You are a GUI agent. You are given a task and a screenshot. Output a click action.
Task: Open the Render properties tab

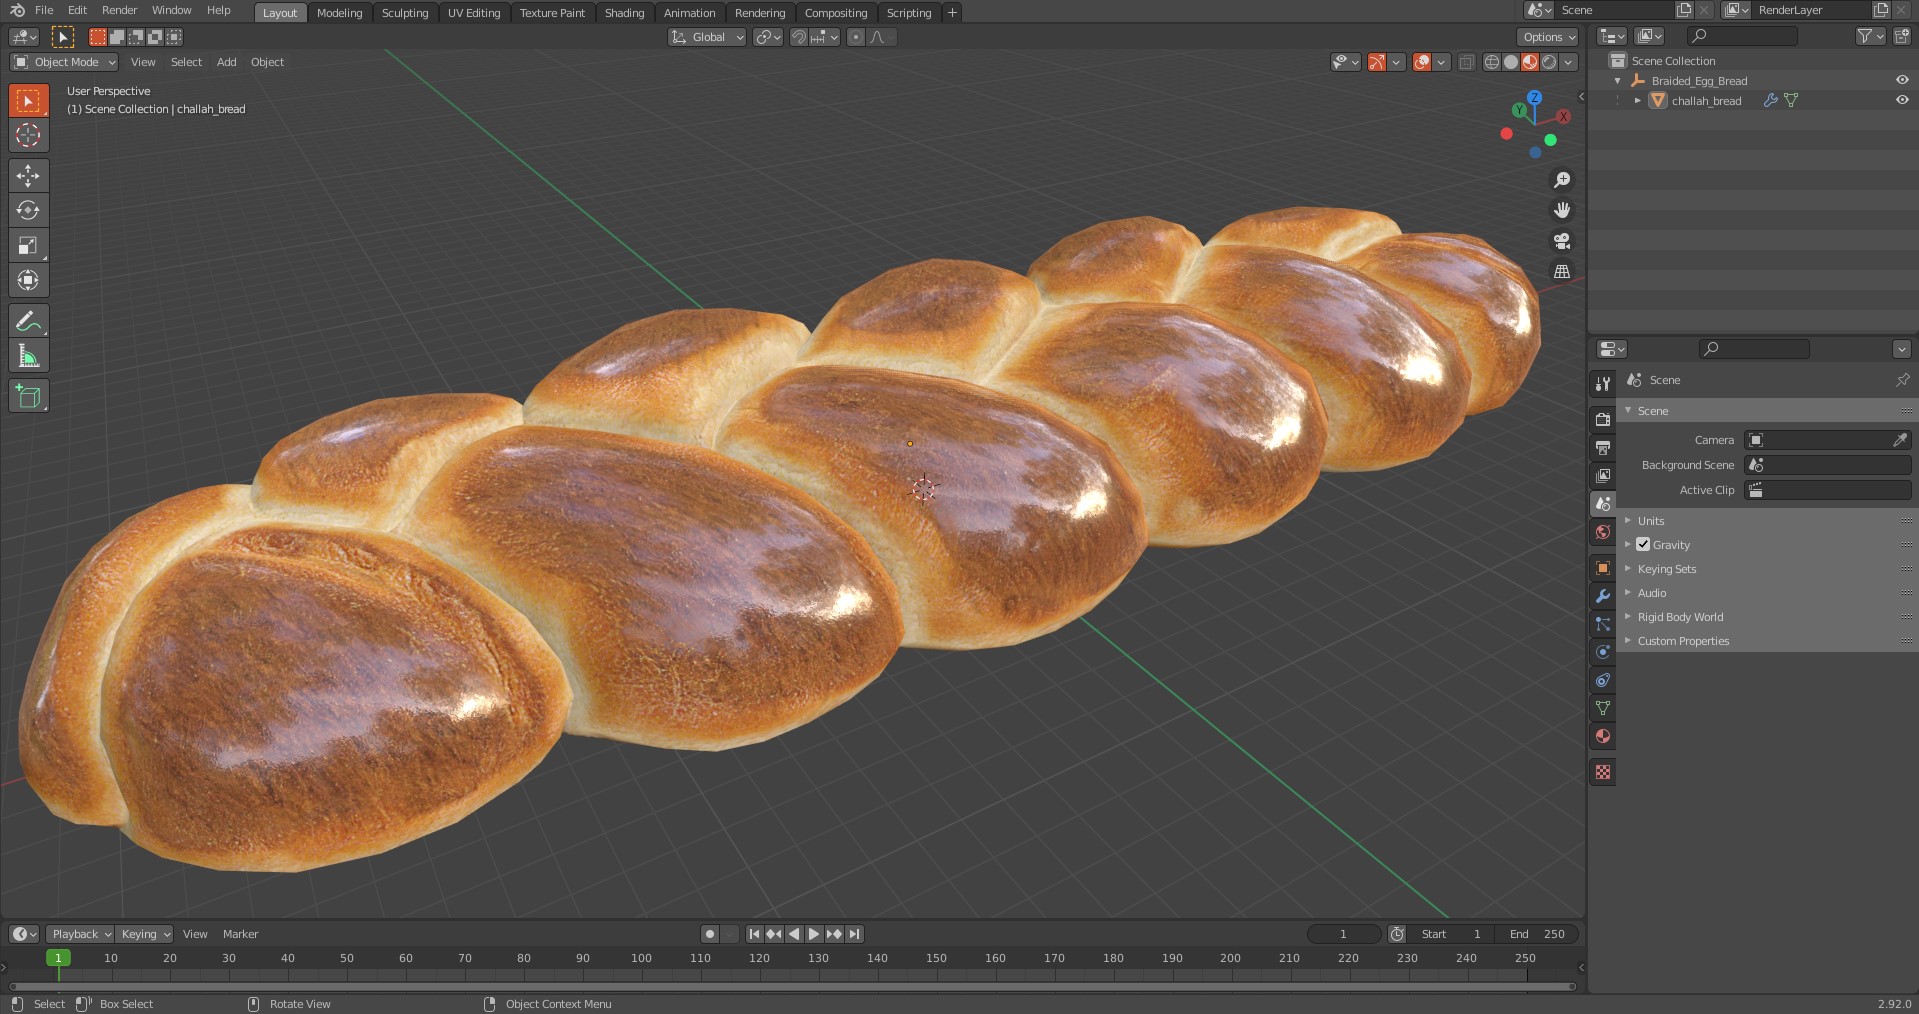pos(1603,419)
